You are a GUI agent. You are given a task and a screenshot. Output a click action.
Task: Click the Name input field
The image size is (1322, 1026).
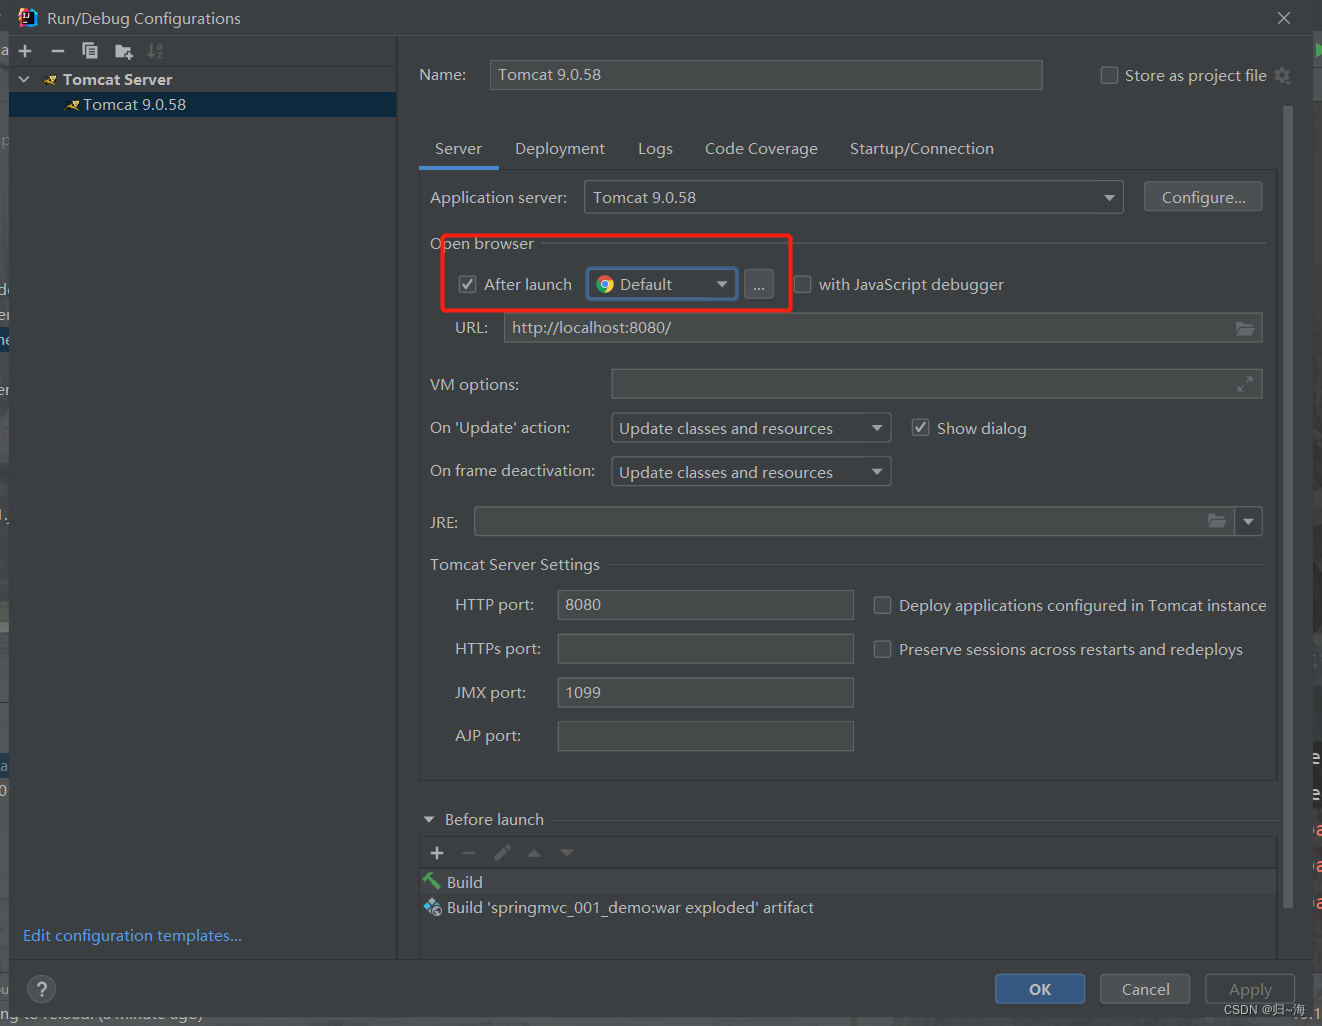point(766,75)
